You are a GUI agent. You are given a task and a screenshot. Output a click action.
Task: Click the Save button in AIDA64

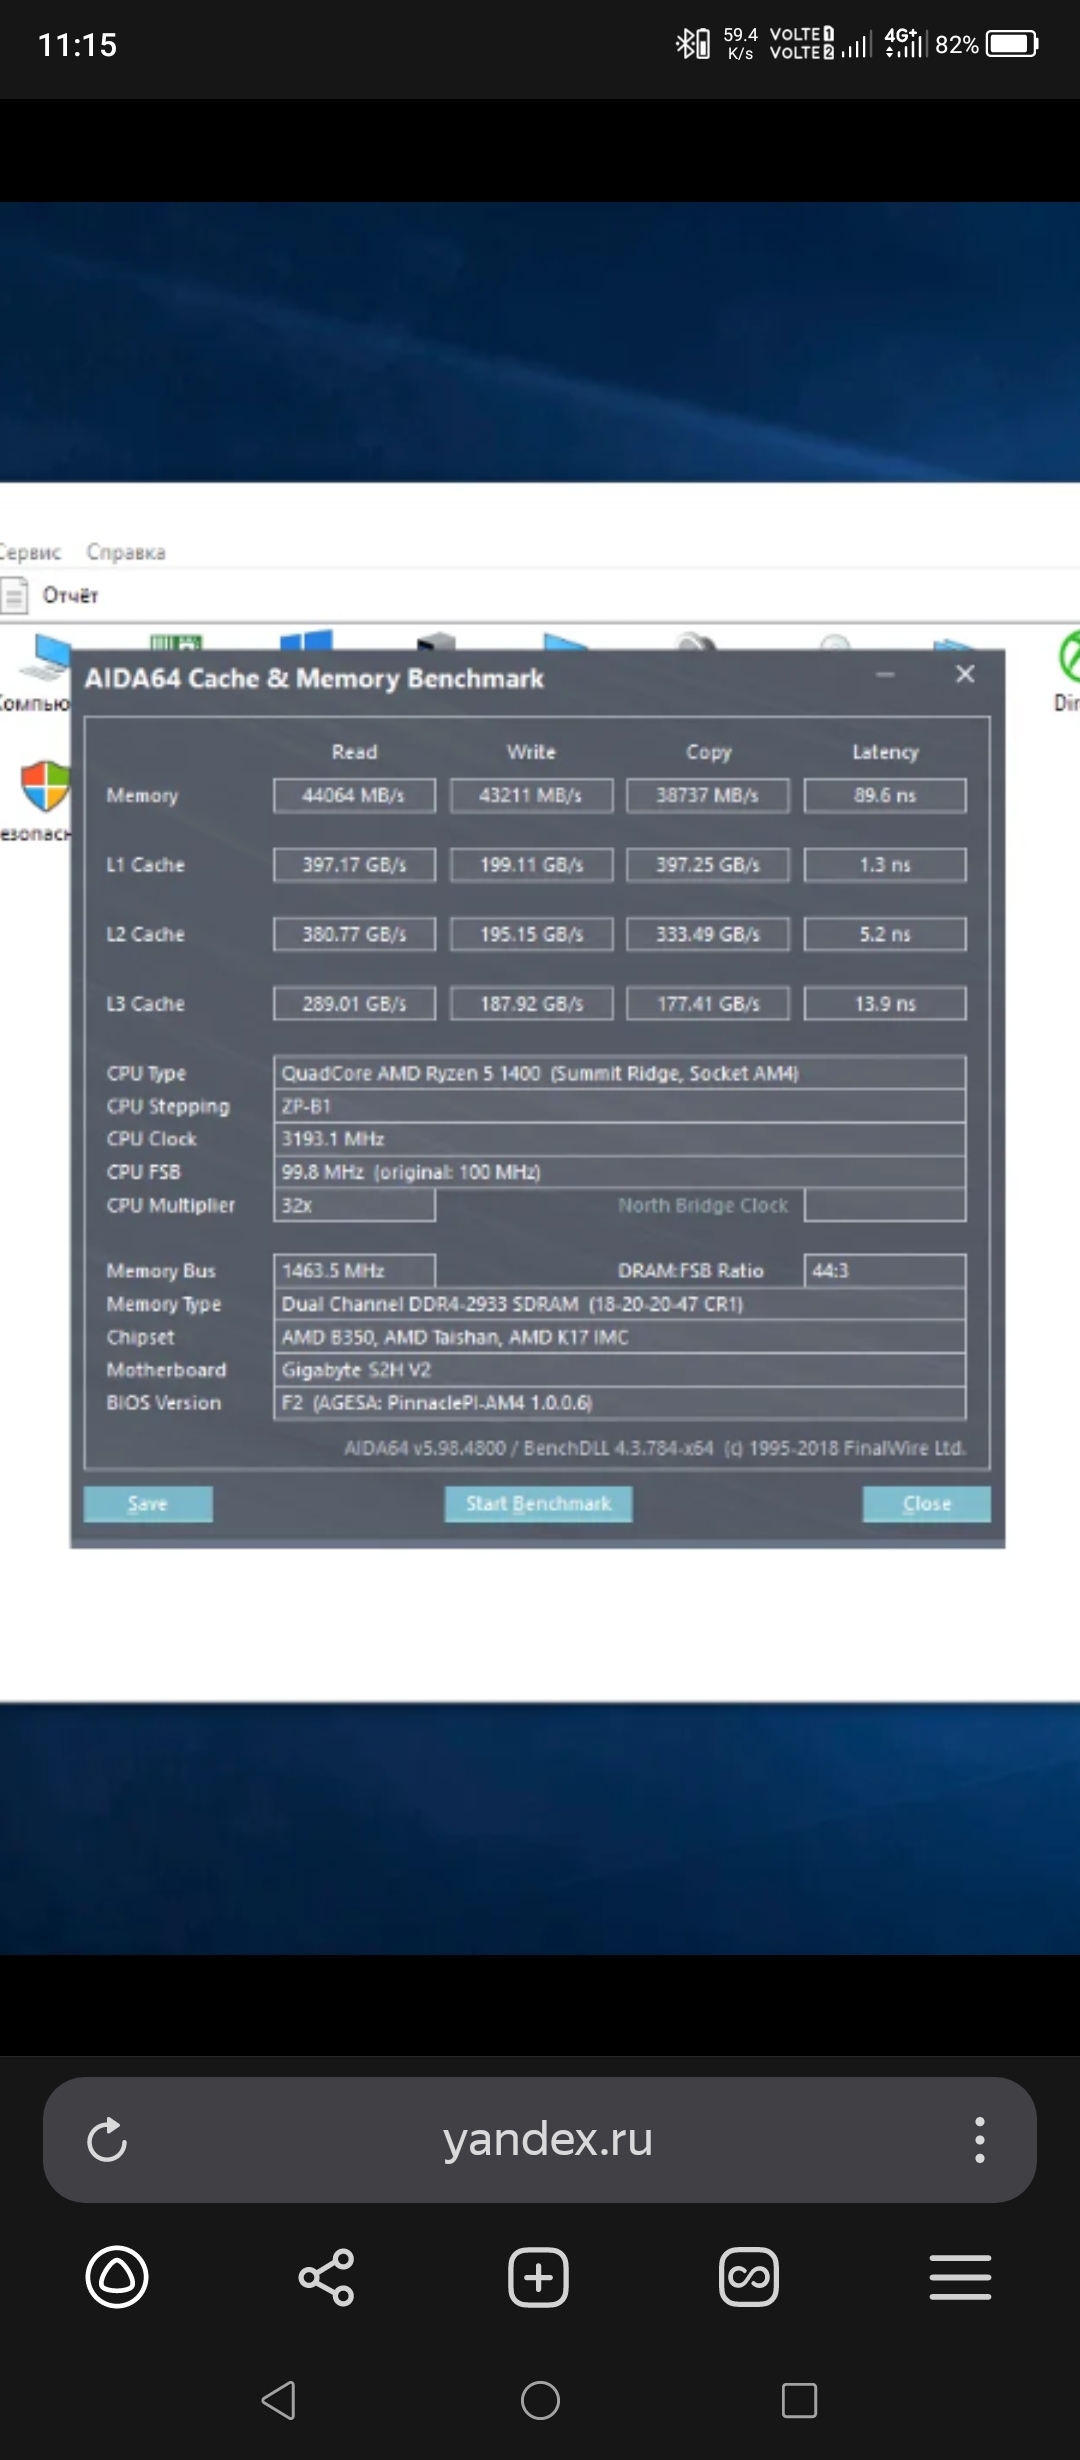[148, 1504]
